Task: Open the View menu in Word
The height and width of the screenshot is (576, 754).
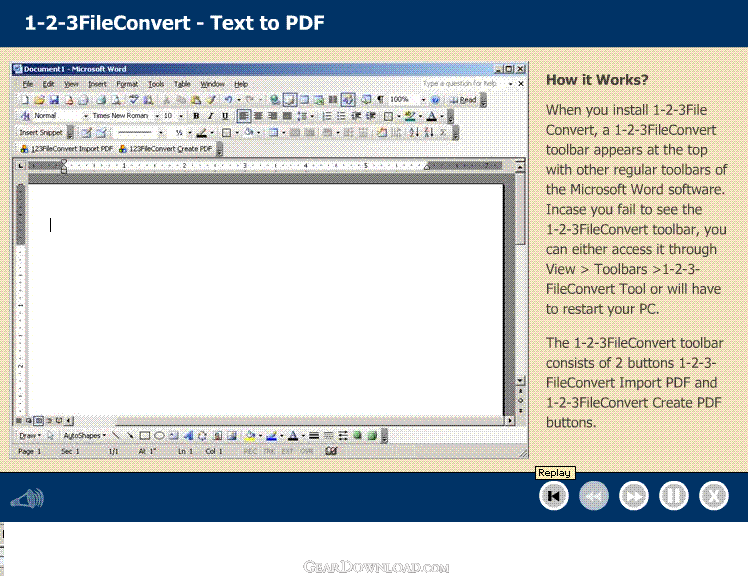Action: pos(71,84)
